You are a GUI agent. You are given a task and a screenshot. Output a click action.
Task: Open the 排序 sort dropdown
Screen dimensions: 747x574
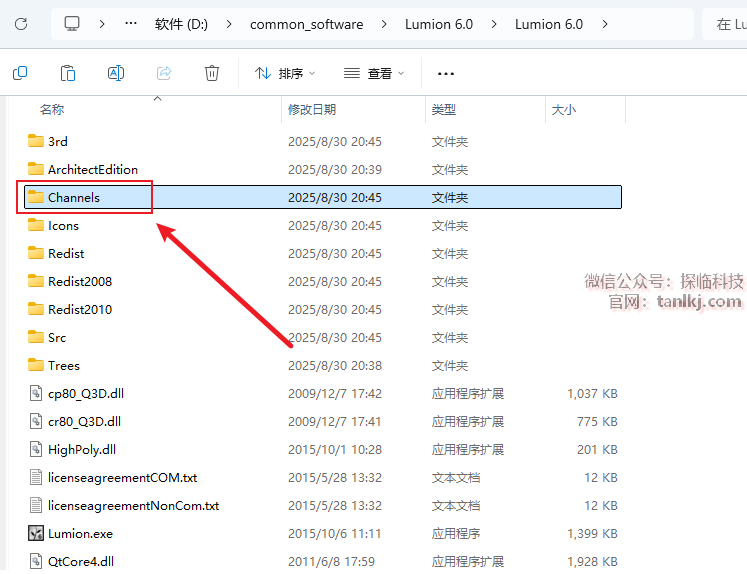(x=285, y=73)
